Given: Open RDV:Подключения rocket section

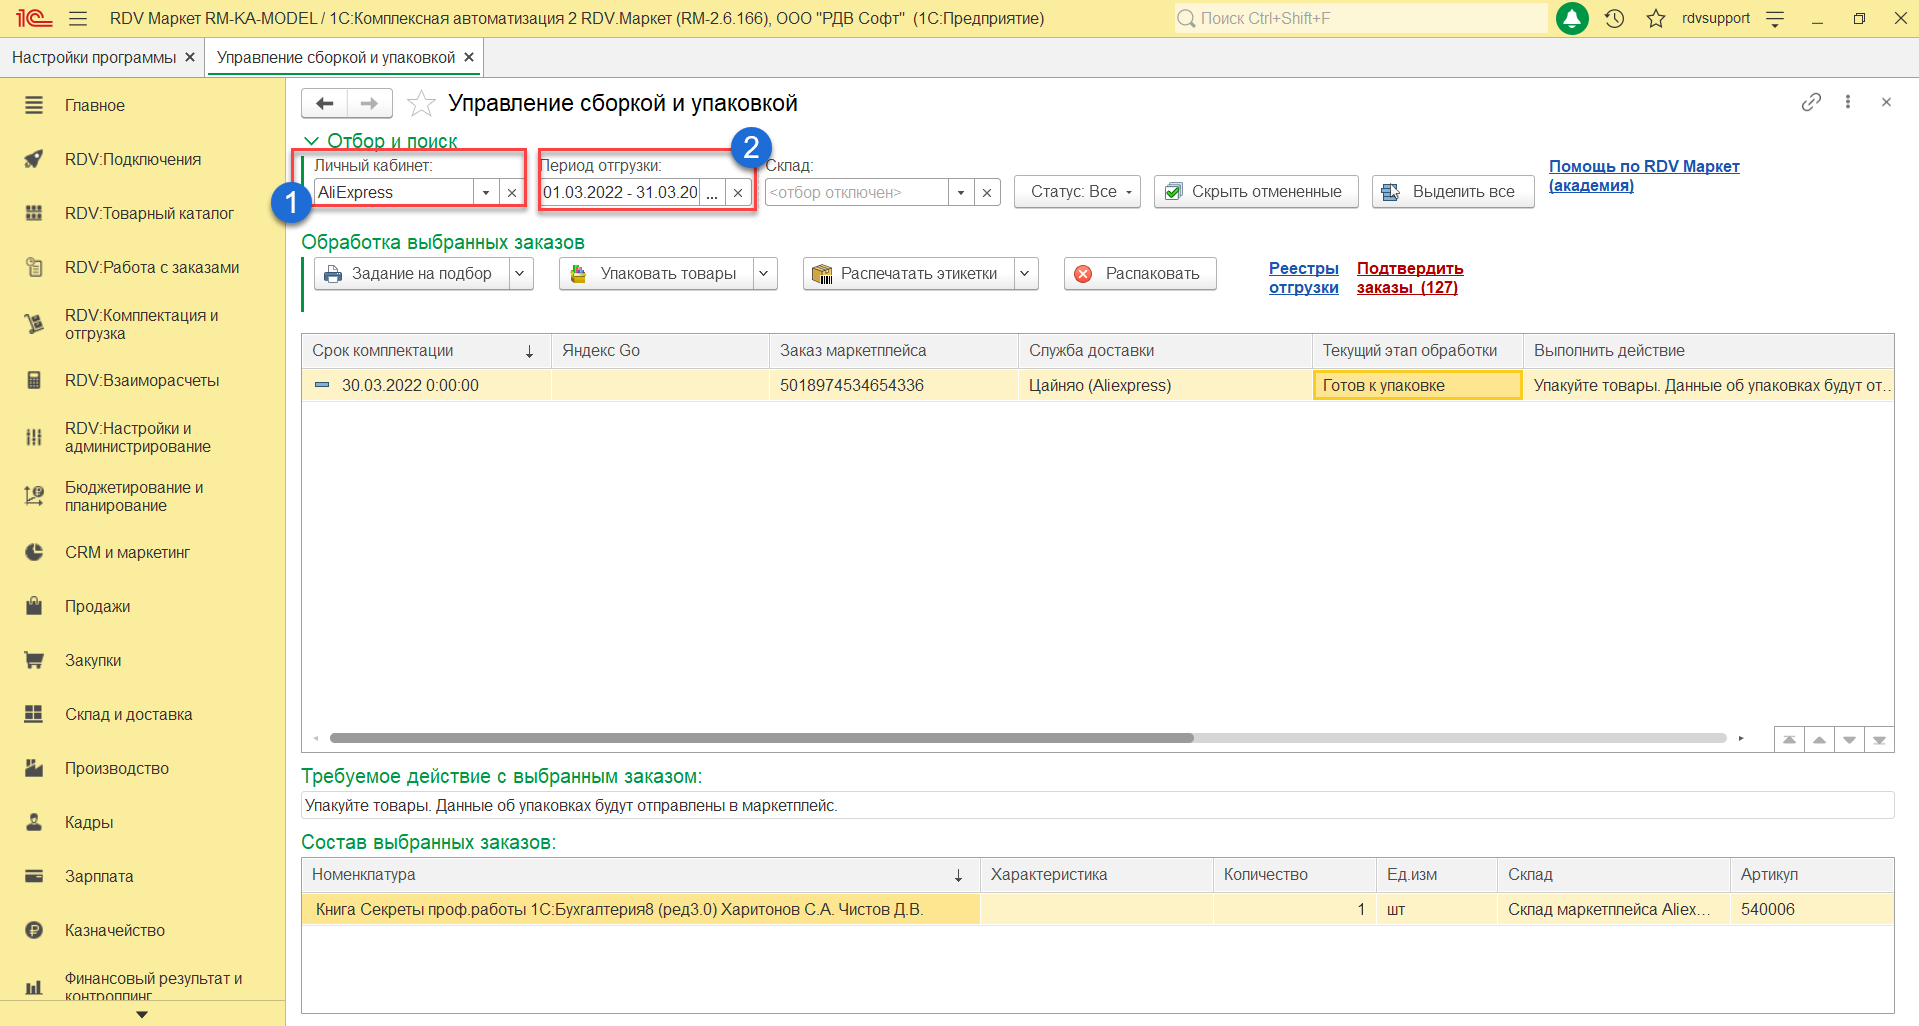Looking at the screenshot, I should click(133, 159).
